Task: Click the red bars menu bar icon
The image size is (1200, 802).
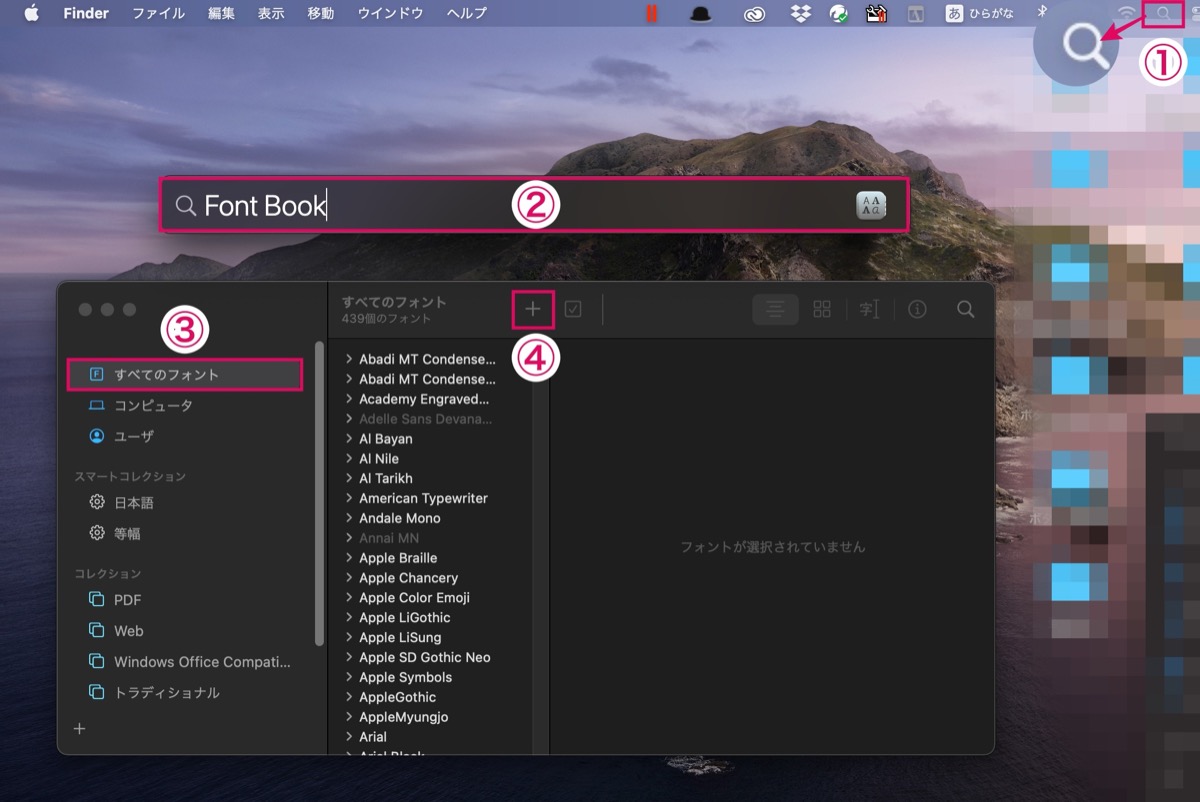Action: (652, 13)
